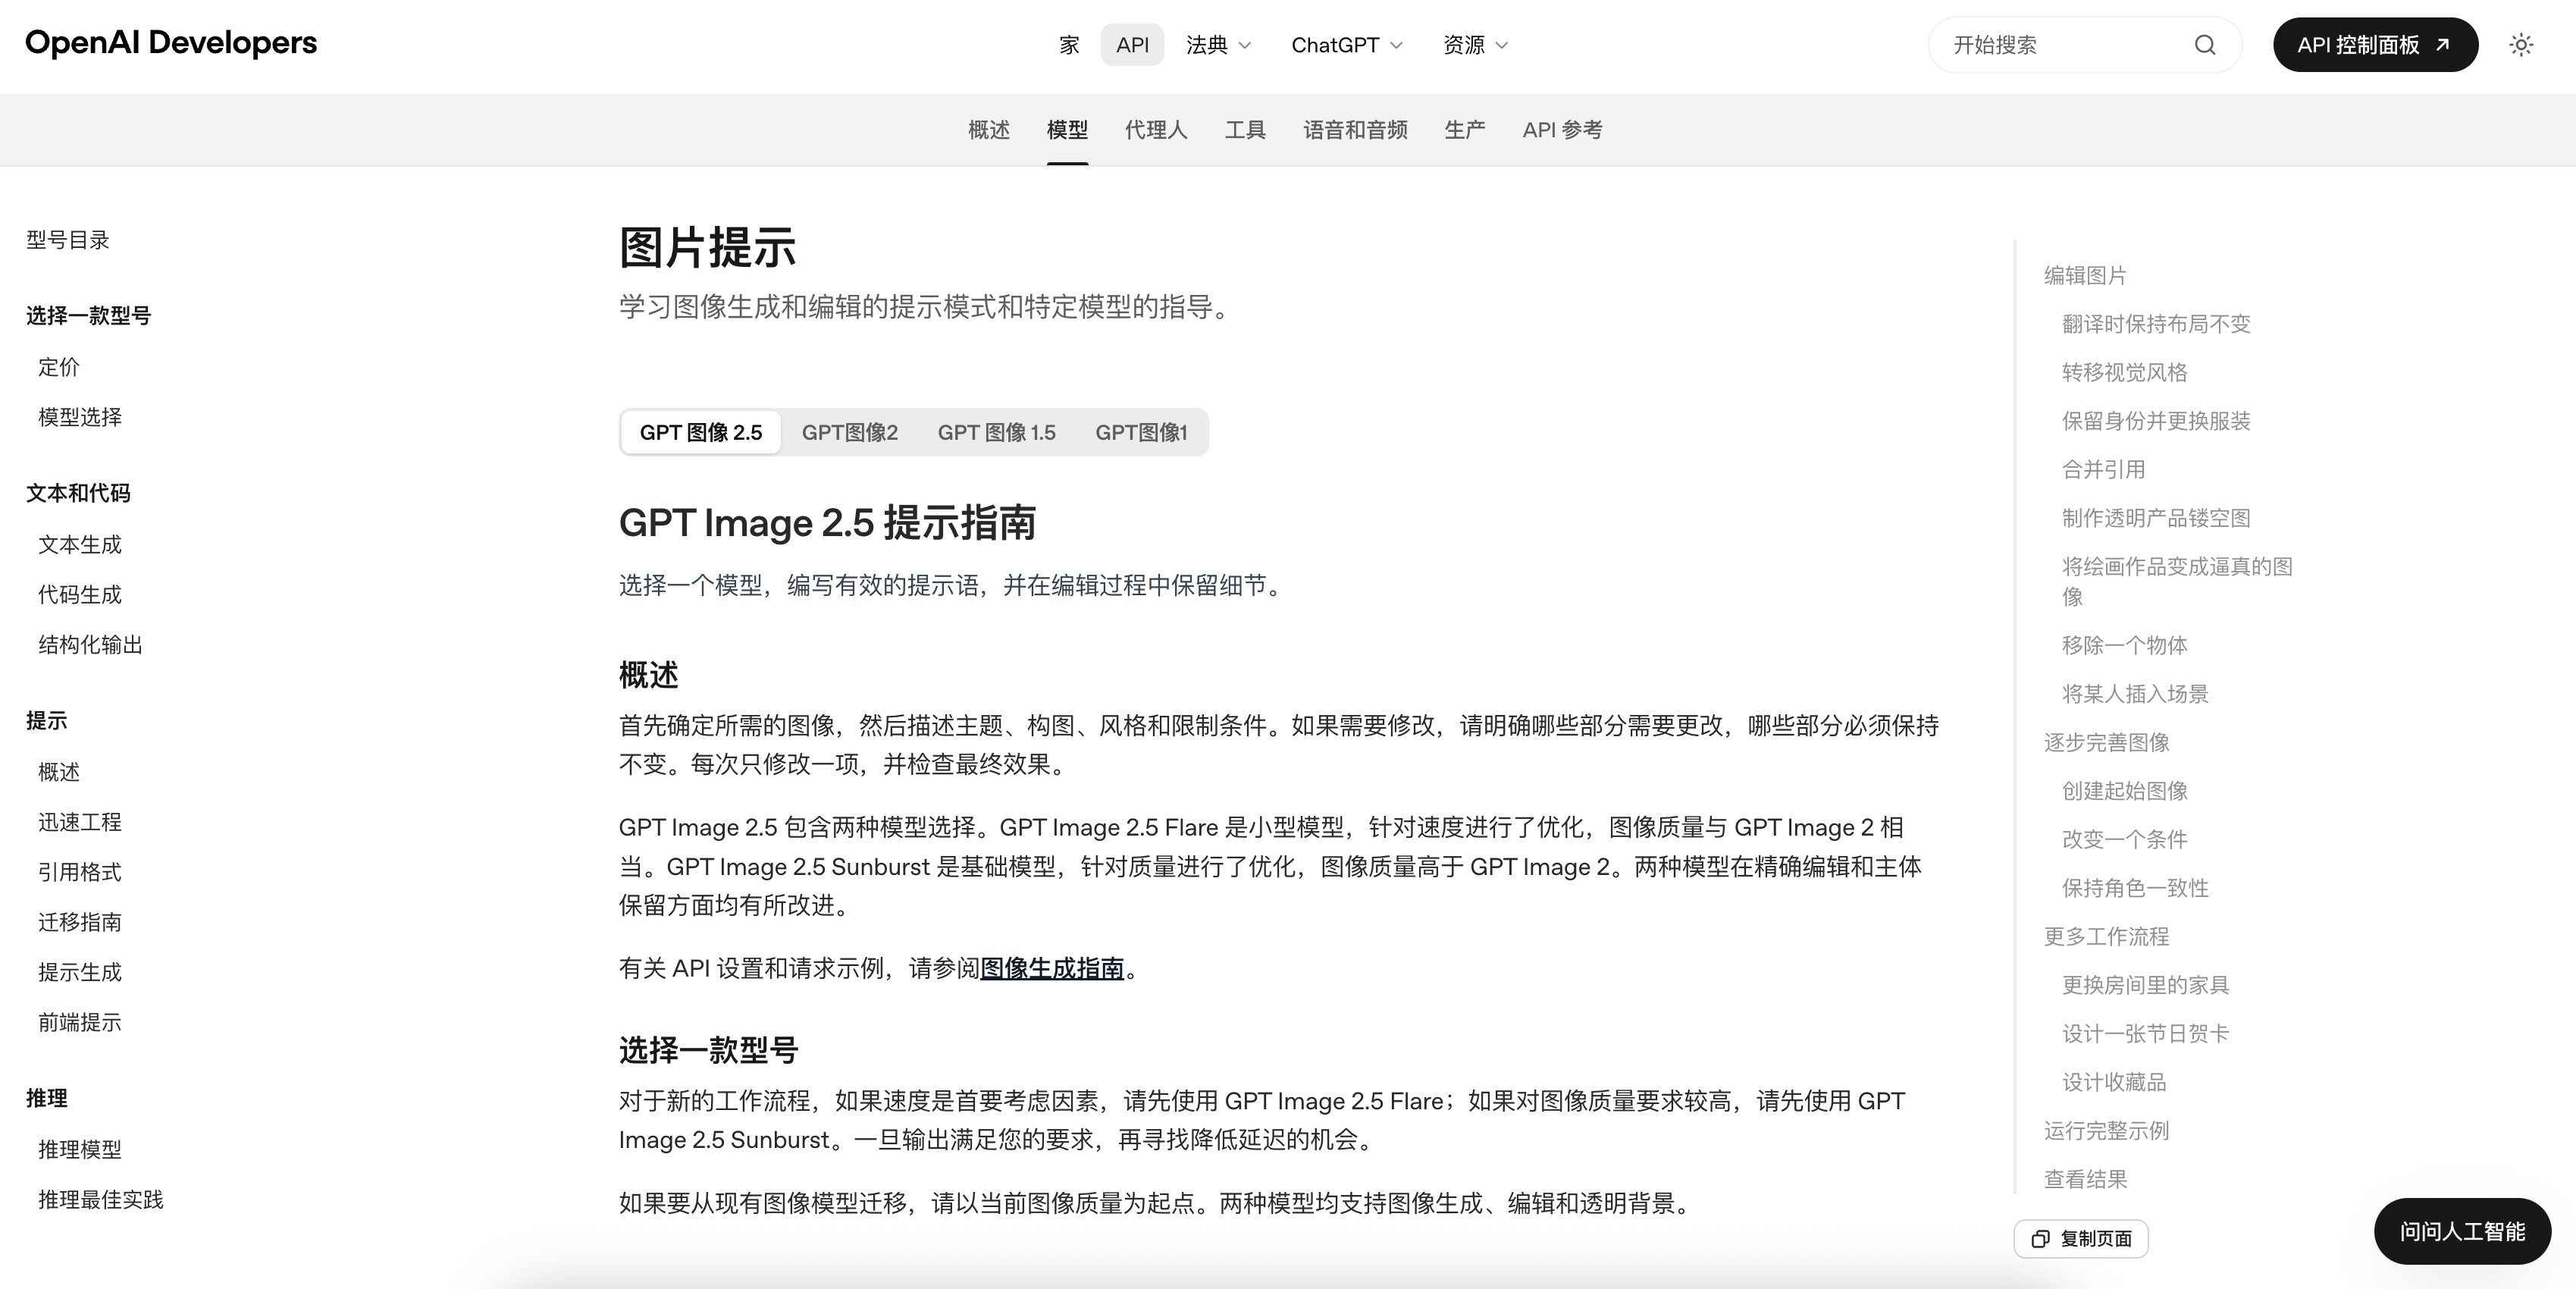2576x1289 pixels.
Task: Expand the ChatGPT dropdown menu
Action: tap(1347, 45)
